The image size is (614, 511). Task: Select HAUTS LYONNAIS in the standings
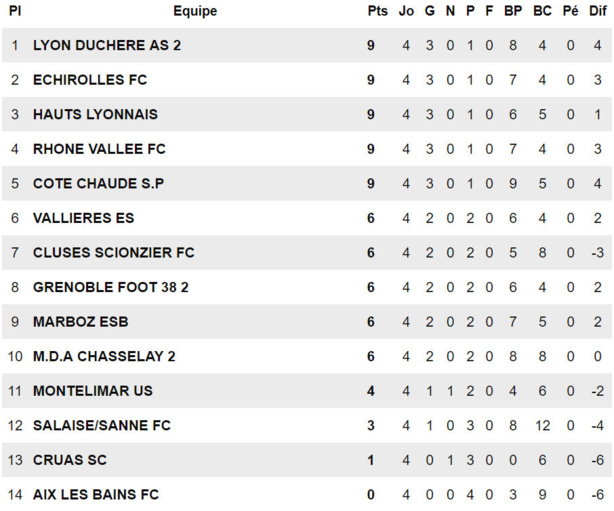click(95, 114)
